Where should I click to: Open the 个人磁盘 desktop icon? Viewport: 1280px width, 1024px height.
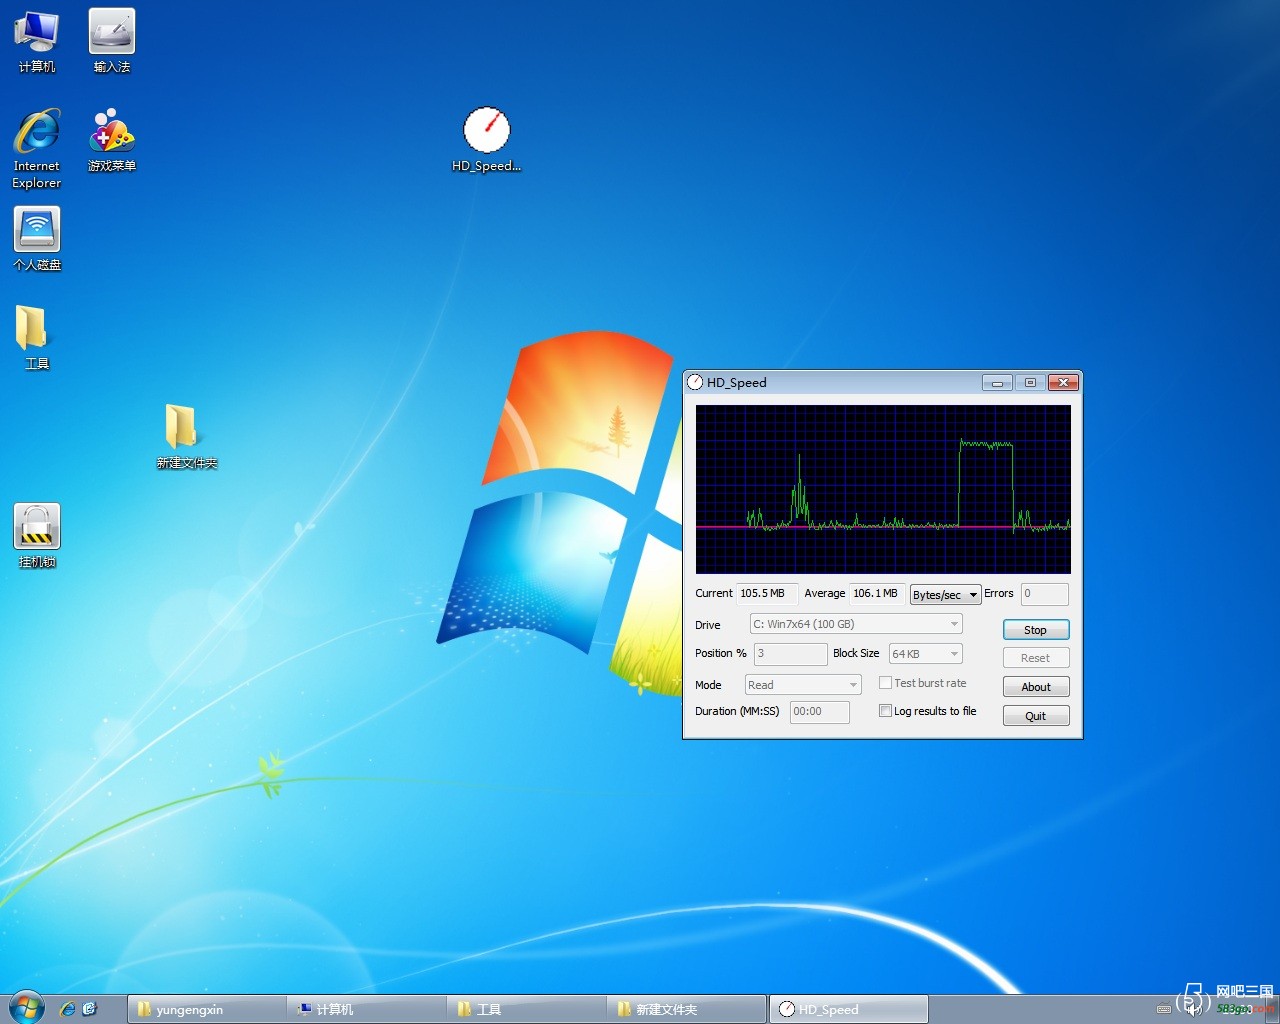pyautogui.click(x=37, y=239)
